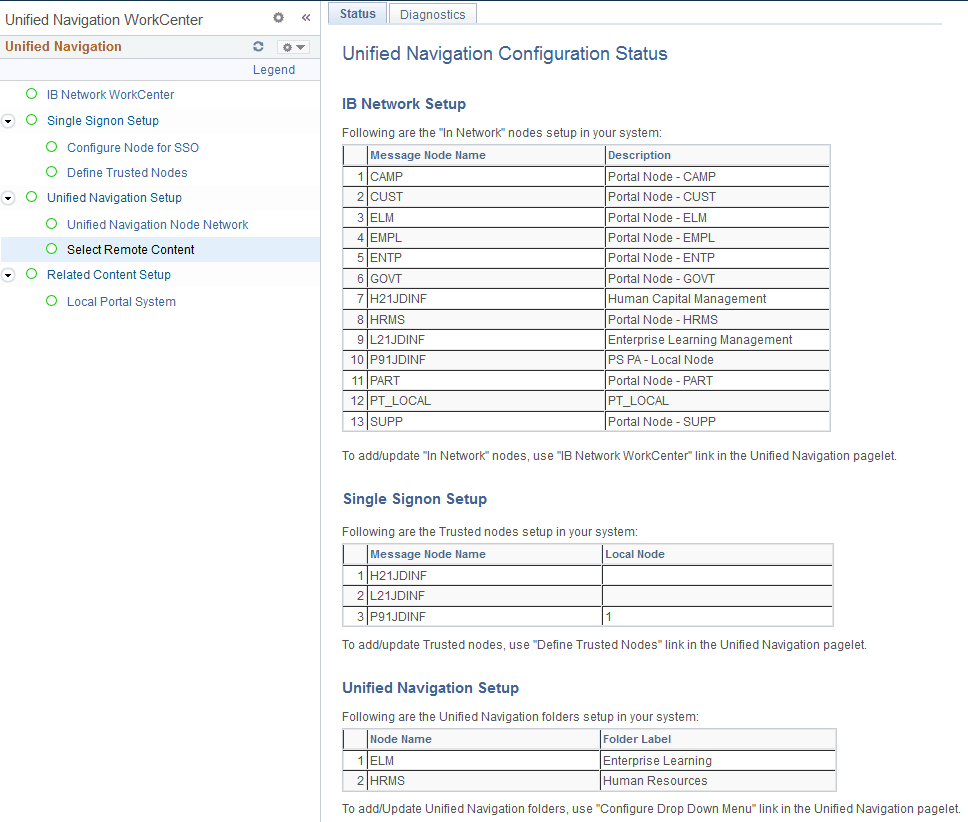968x822 pixels.
Task: Select Remote Content in the navigation tree
Action: [131, 249]
